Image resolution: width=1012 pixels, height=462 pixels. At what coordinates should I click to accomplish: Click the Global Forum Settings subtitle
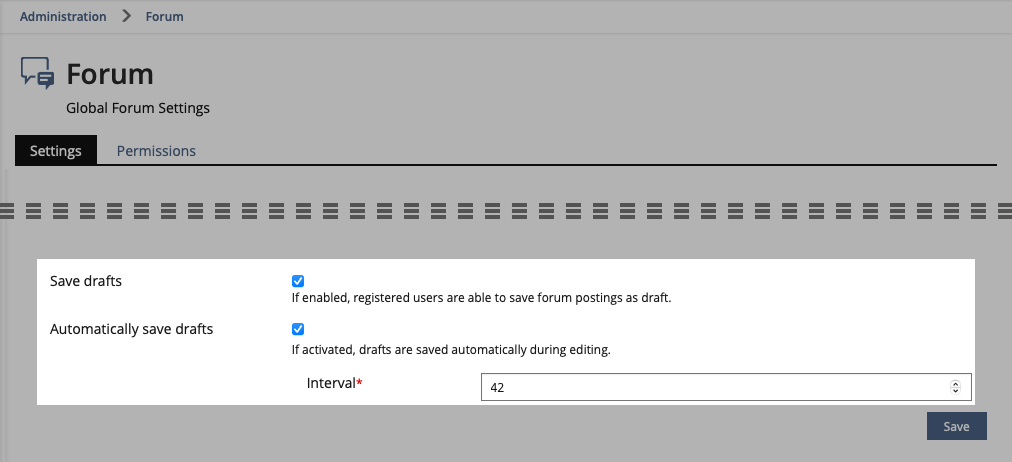click(138, 108)
